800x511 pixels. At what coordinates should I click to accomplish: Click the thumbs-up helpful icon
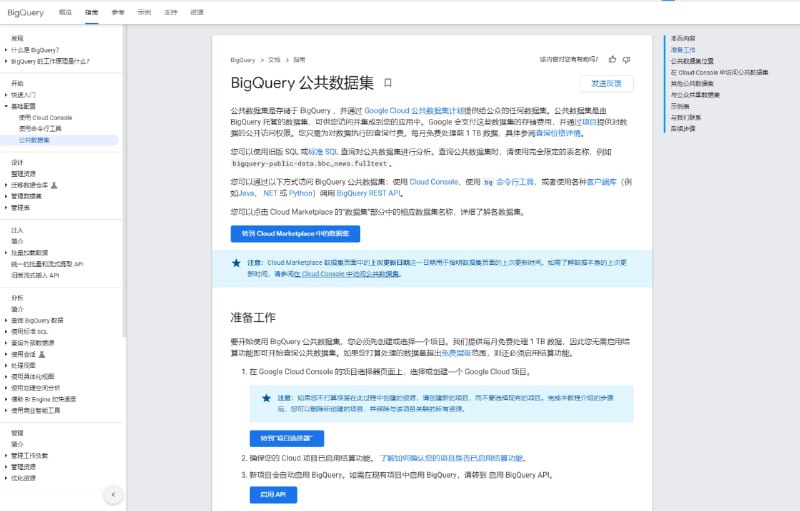click(x=612, y=60)
